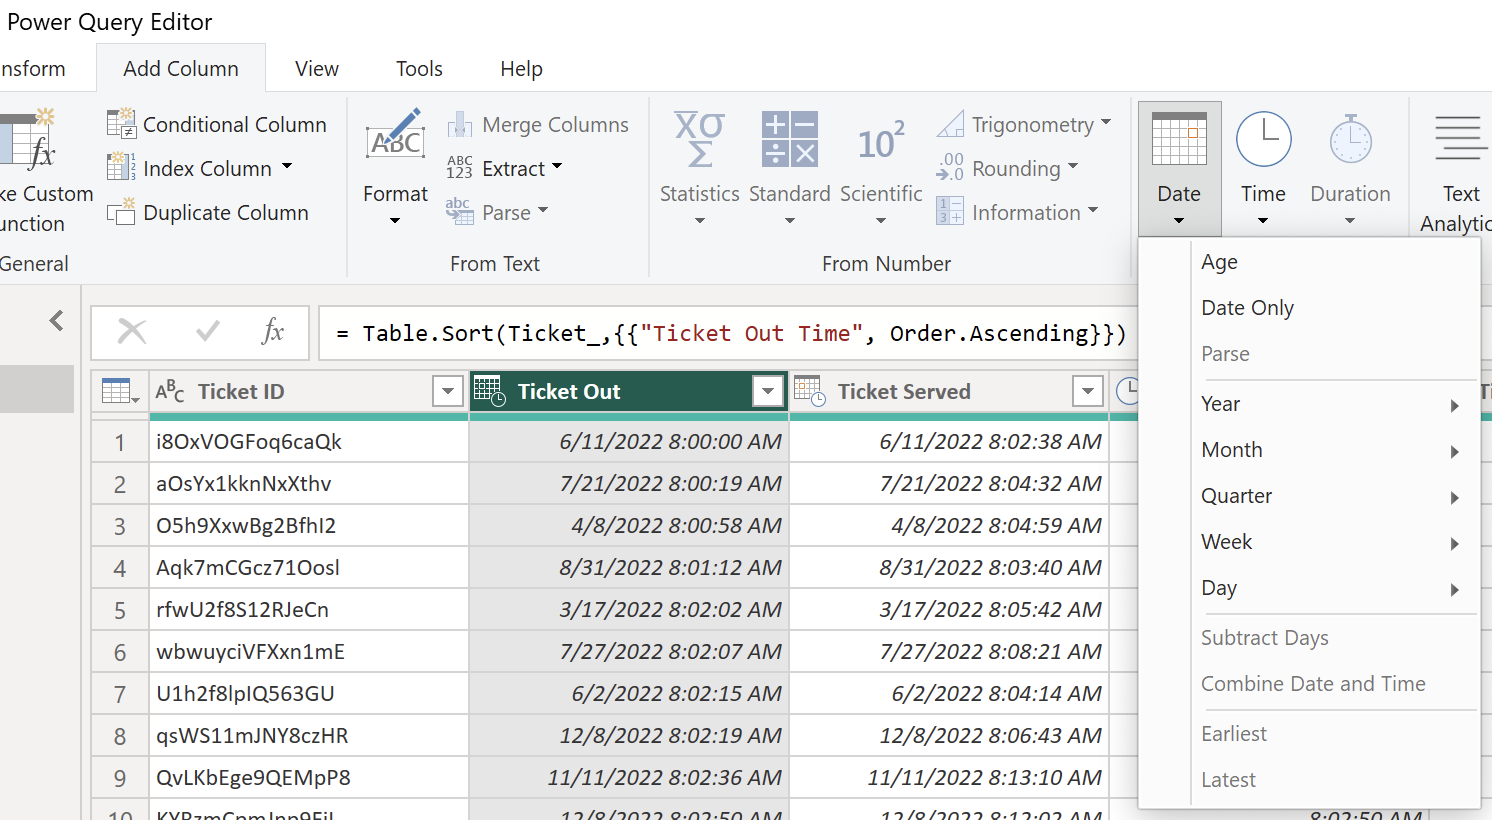
Task: Select Date Only from the Date menu
Action: click(1247, 307)
